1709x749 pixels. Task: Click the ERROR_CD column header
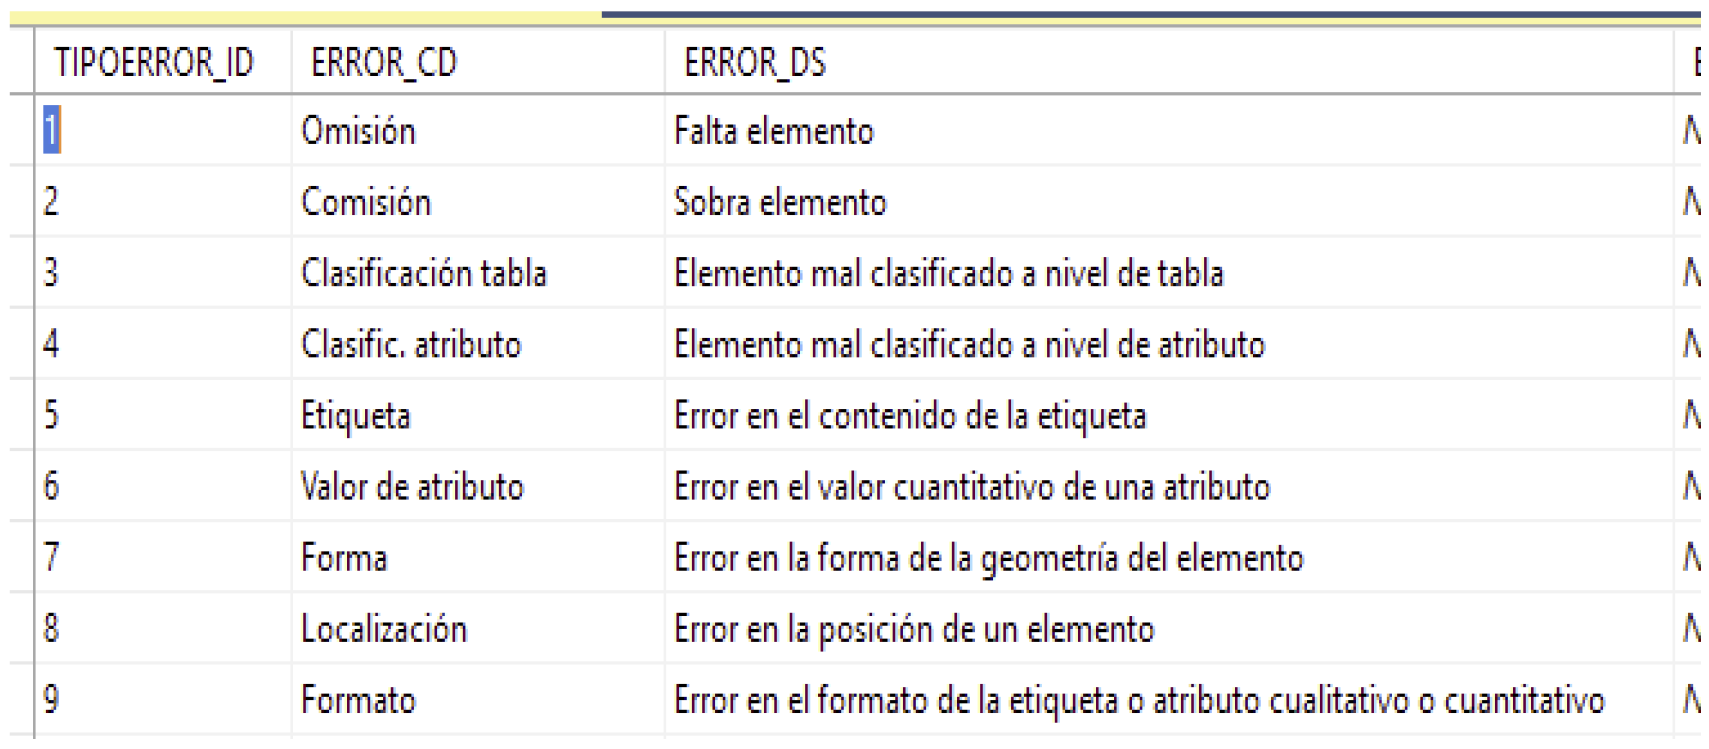coord(384,63)
